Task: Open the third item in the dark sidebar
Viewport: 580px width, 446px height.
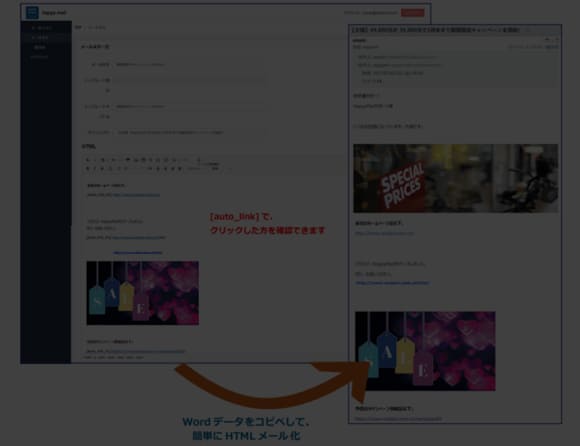Action: pyautogui.click(x=40, y=47)
